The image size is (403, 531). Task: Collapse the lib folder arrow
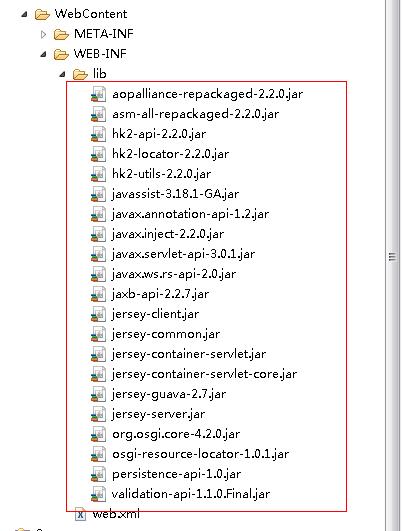click(x=62, y=74)
